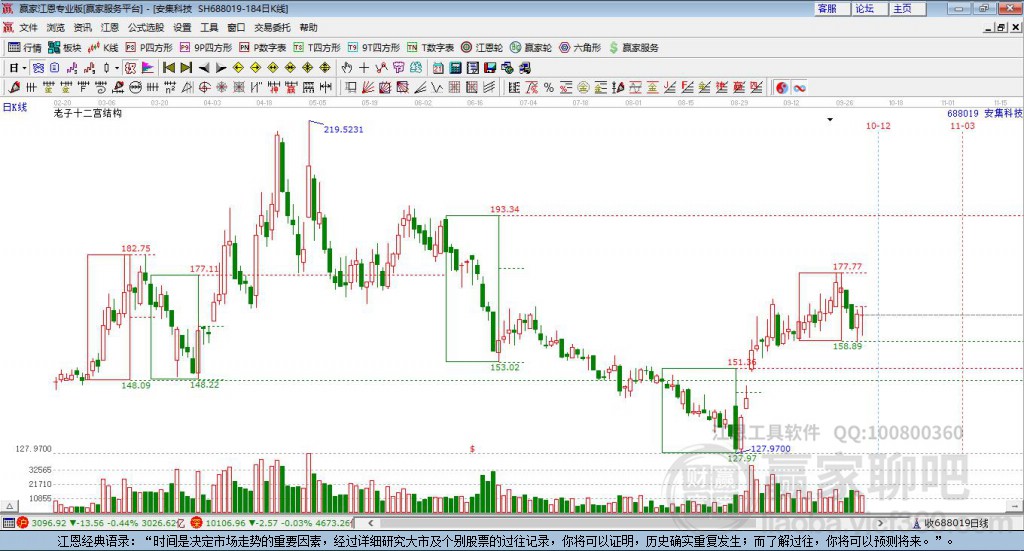The image size is (1024, 551).
Task: Open the small black triangle dropdown on chart
Action: 830,119
